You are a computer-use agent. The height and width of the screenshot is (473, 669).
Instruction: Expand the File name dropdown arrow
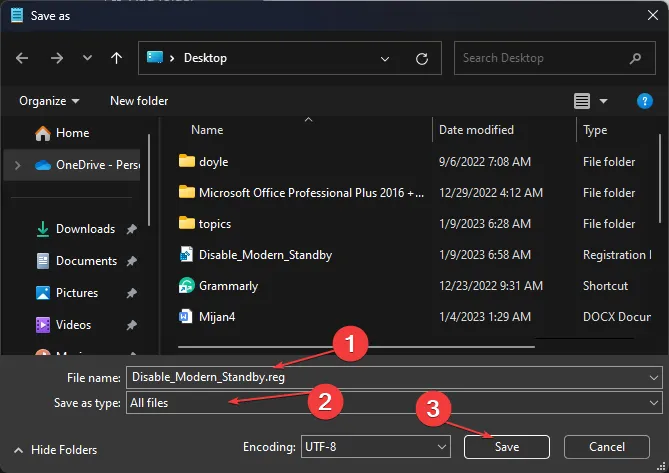click(x=654, y=377)
